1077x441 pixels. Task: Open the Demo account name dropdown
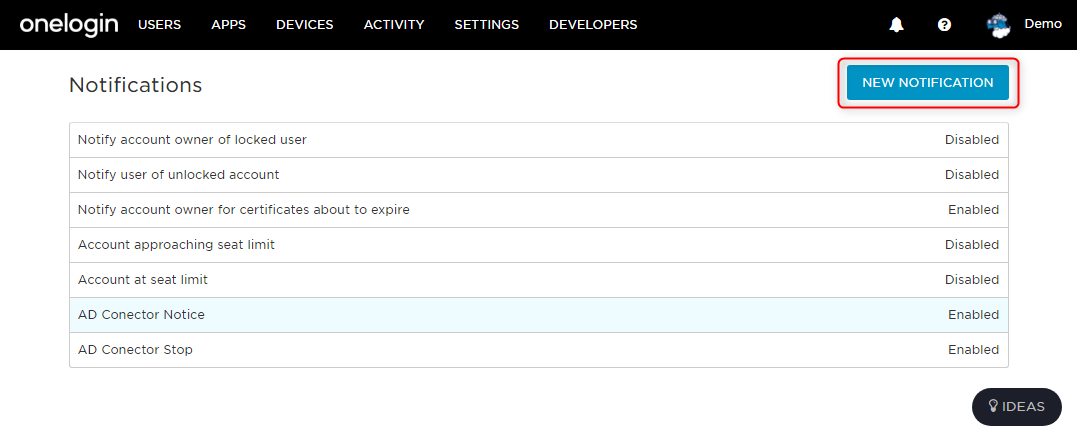(x=1043, y=23)
